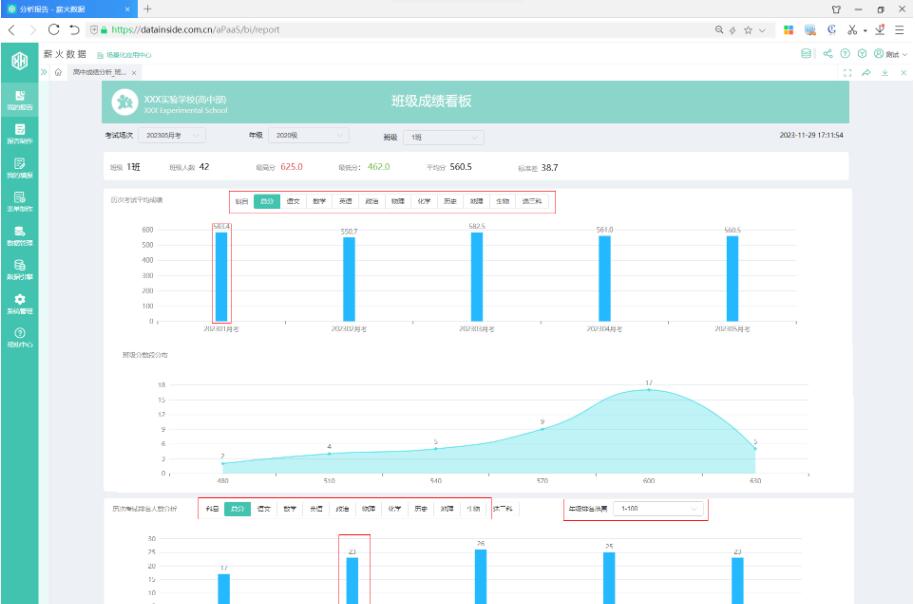Open the first sidebar item, 我的报告
This screenshot has width=915, height=604.
click(x=20, y=100)
